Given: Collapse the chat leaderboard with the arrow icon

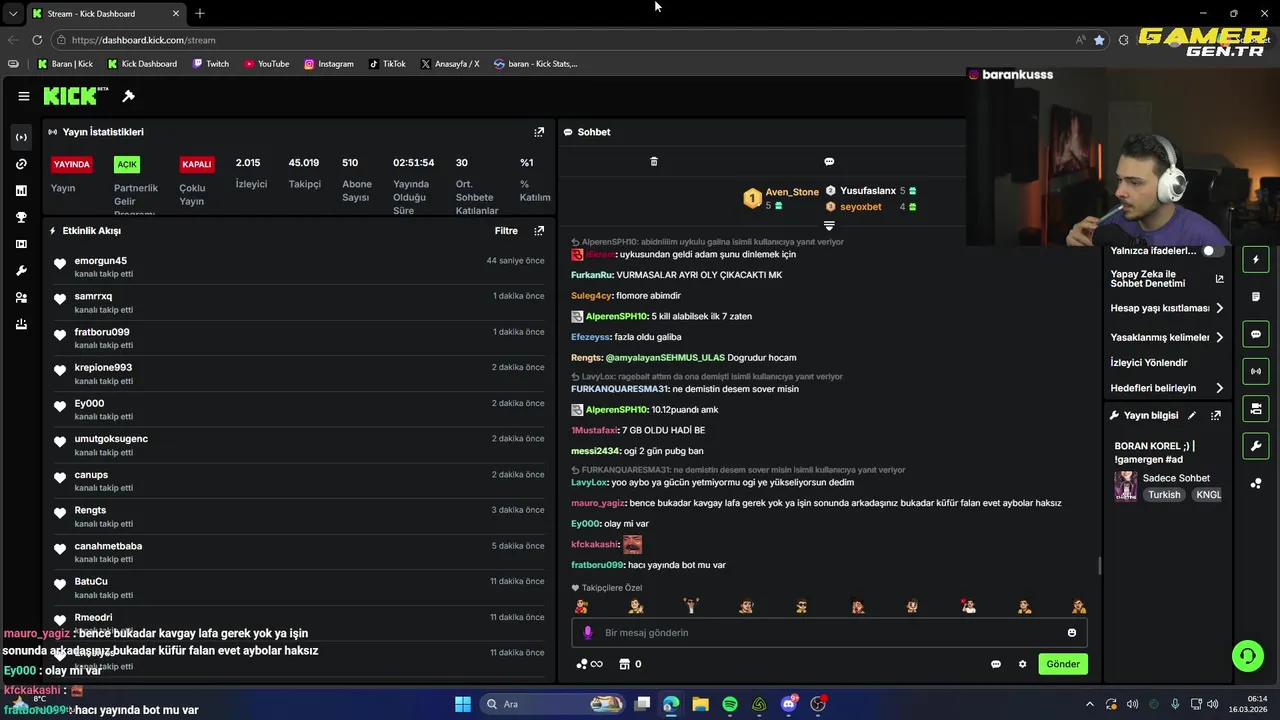Looking at the screenshot, I should tap(829, 225).
